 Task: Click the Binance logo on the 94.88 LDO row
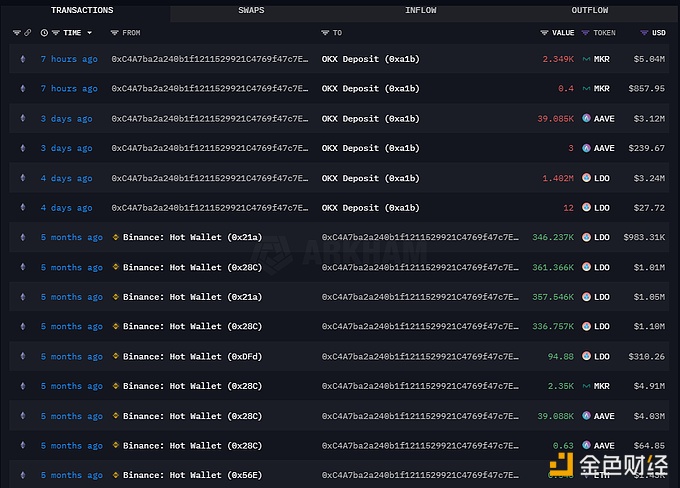click(x=116, y=357)
